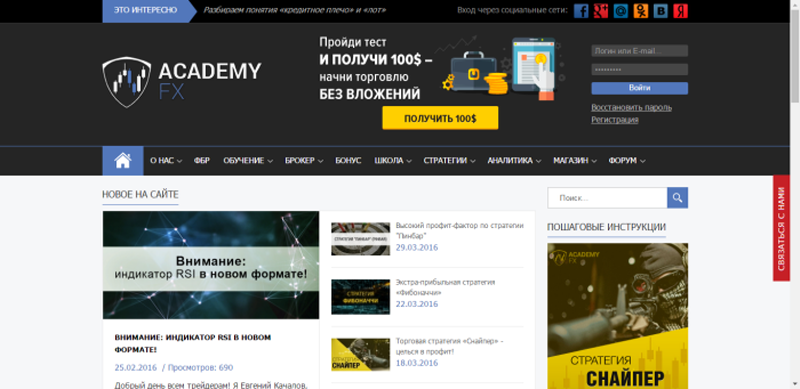The height and width of the screenshot is (389, 800).
Task: Open the Снайпер strategy article thumbnail
Action: (360, 355)
